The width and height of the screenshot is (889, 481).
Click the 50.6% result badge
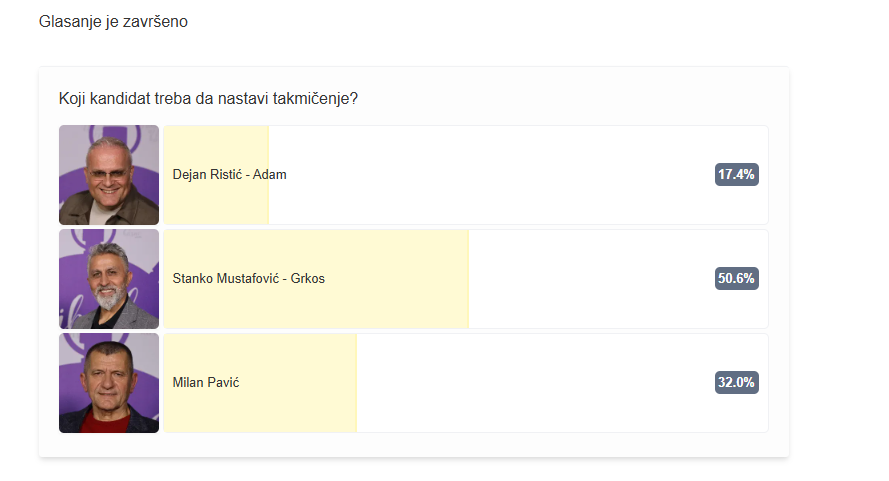(x=736, y=279)
